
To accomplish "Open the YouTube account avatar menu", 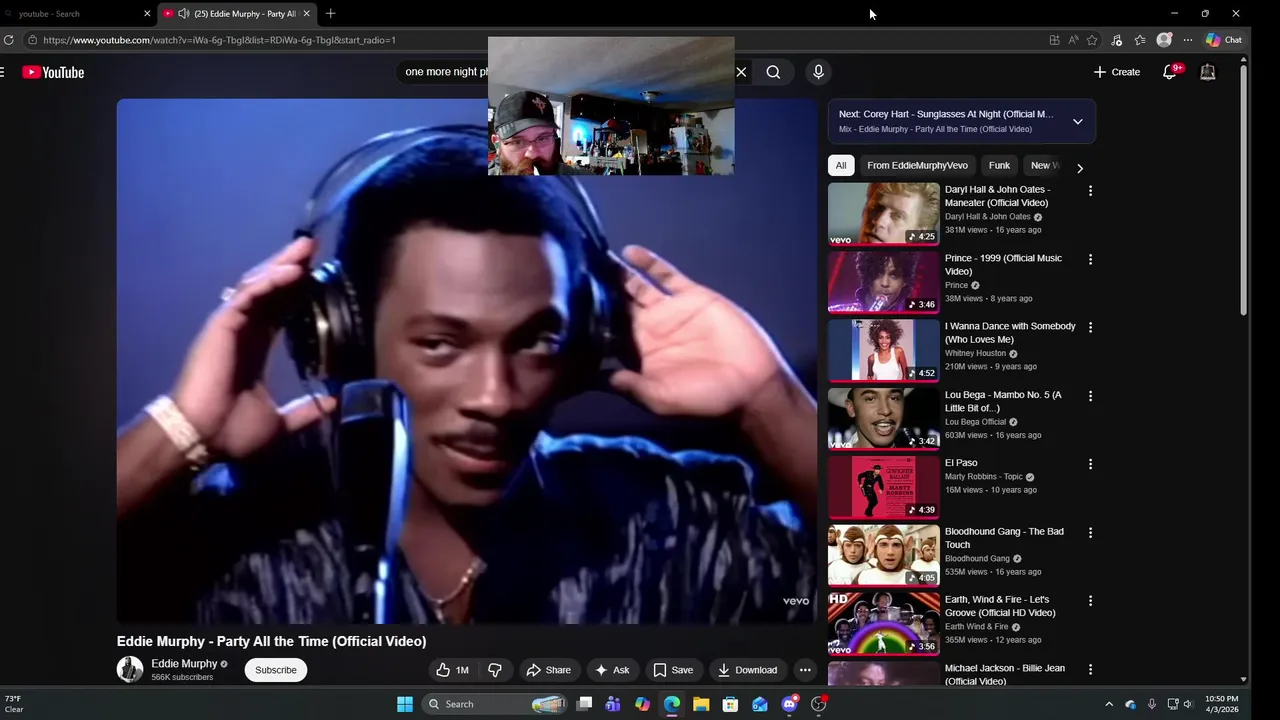I will [1208, 72].
